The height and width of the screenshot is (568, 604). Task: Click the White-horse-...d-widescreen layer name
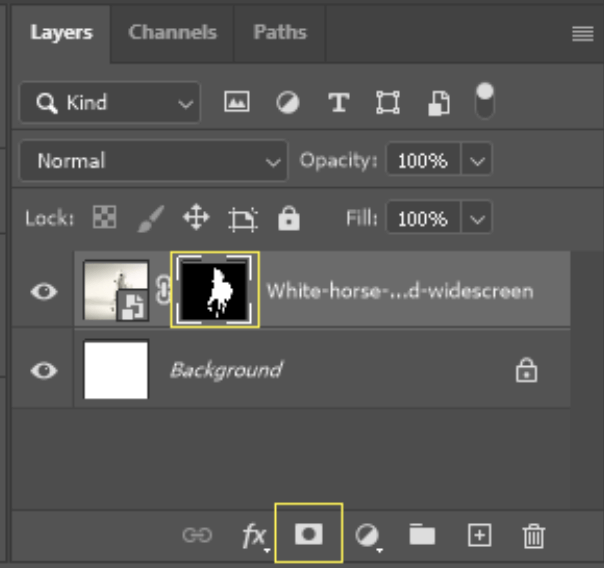click(400, 292)
